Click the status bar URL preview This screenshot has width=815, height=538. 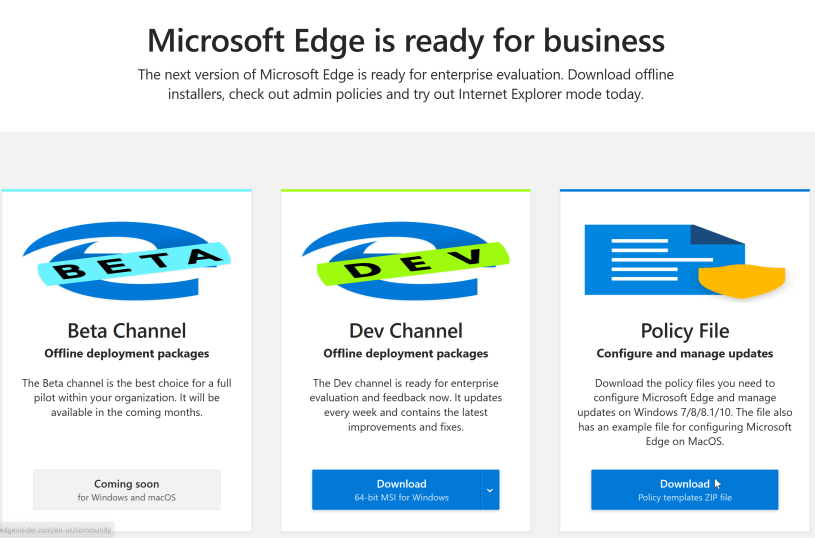pos(56,529)
